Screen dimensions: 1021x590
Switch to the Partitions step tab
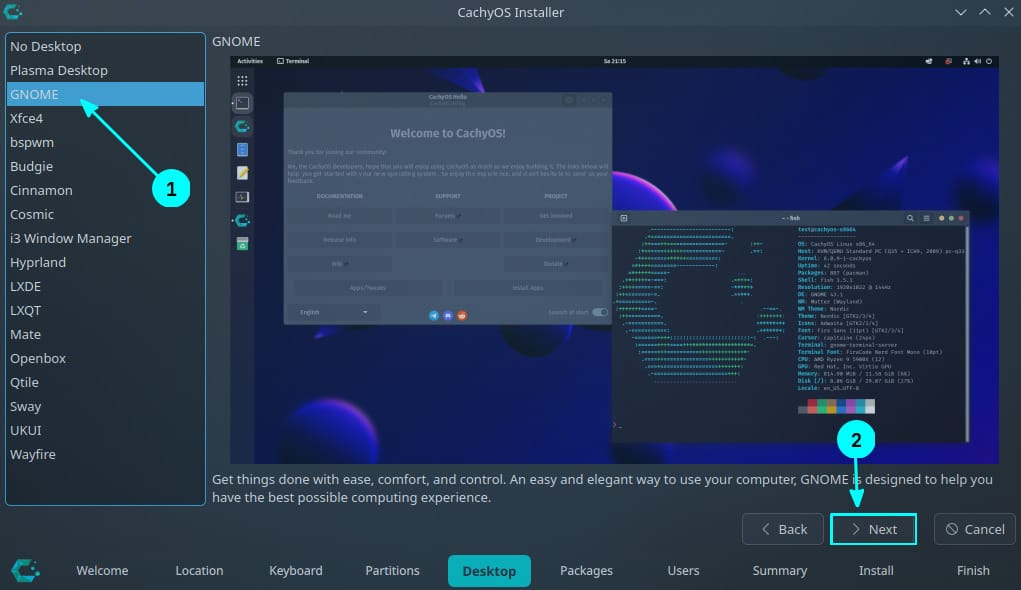pyautogui.click(x=392, y=570)
